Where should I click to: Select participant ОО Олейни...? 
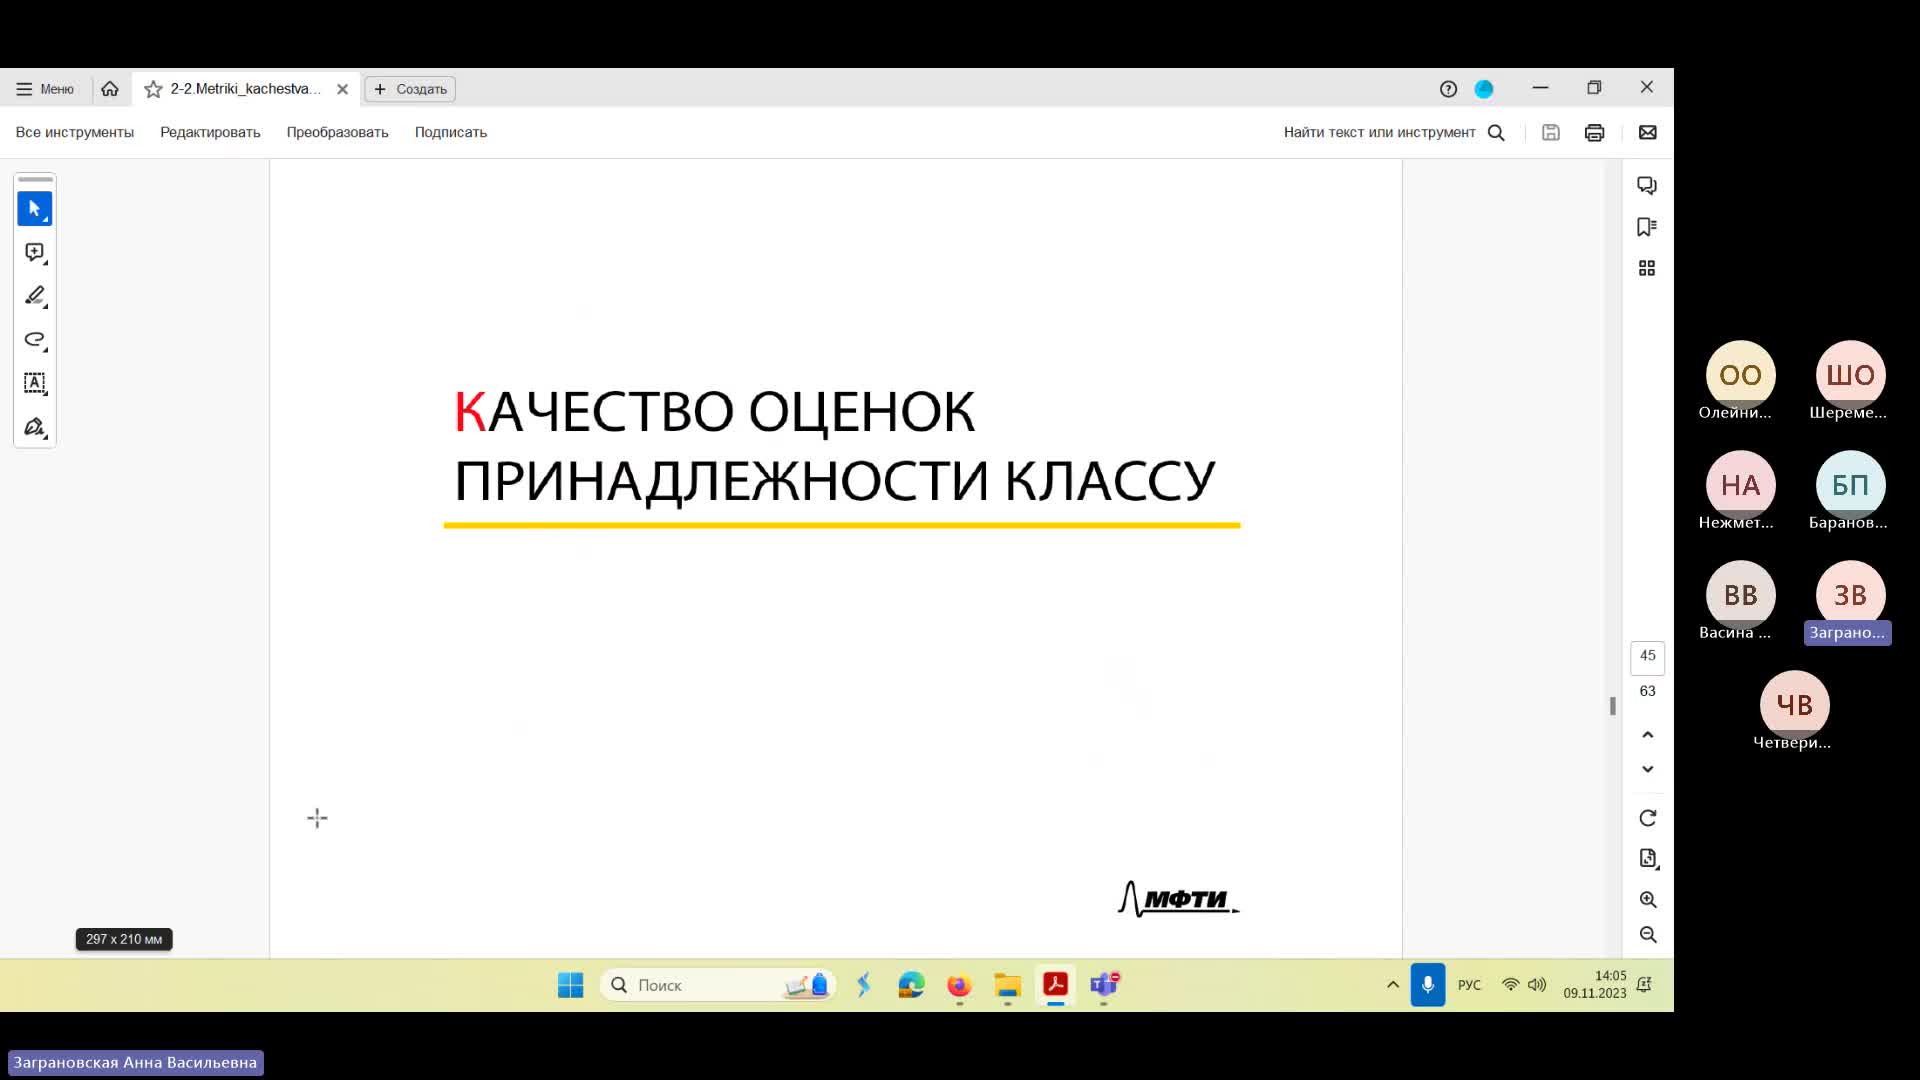[1740, 382]
